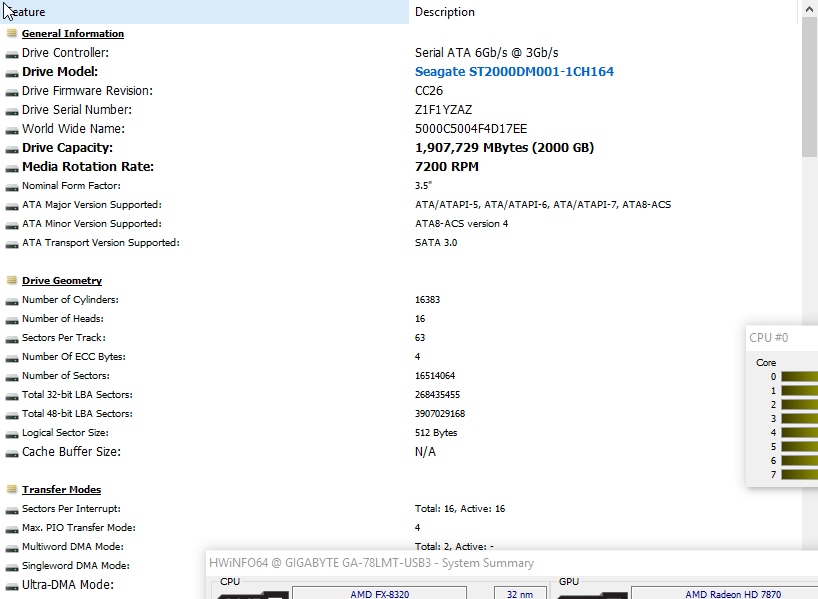Select the firmware revision value CC26
Viewport: 818px width, 599px height.
(429, 91)
